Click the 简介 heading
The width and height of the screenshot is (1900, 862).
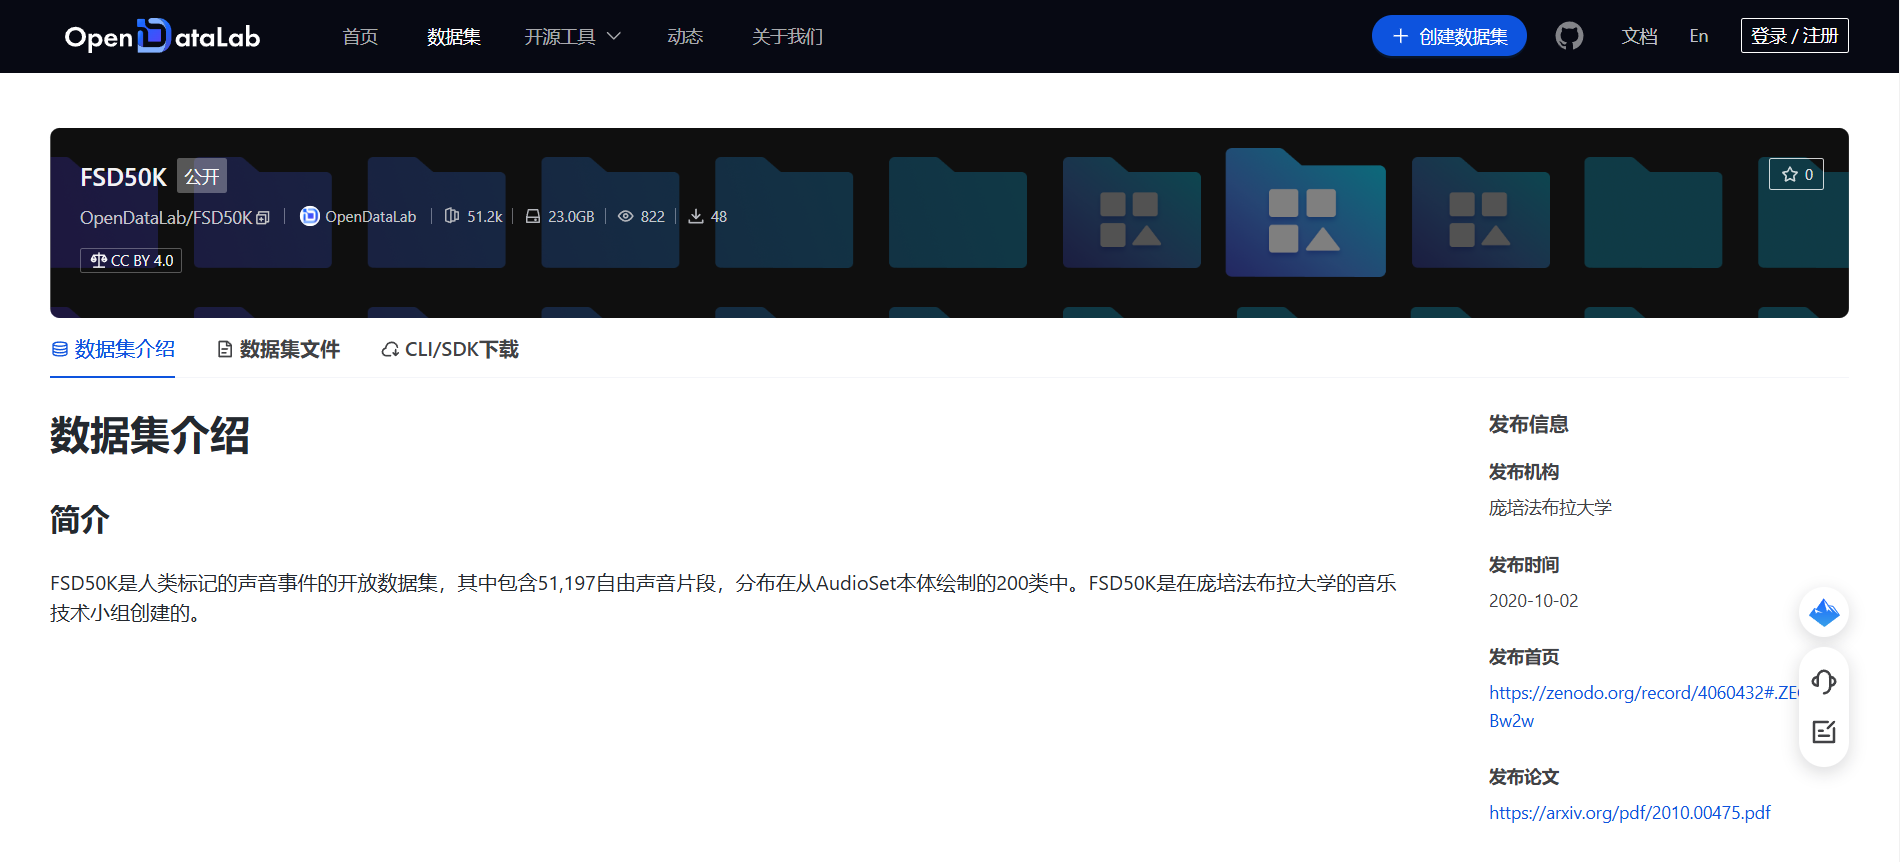[x=80, y=519]
